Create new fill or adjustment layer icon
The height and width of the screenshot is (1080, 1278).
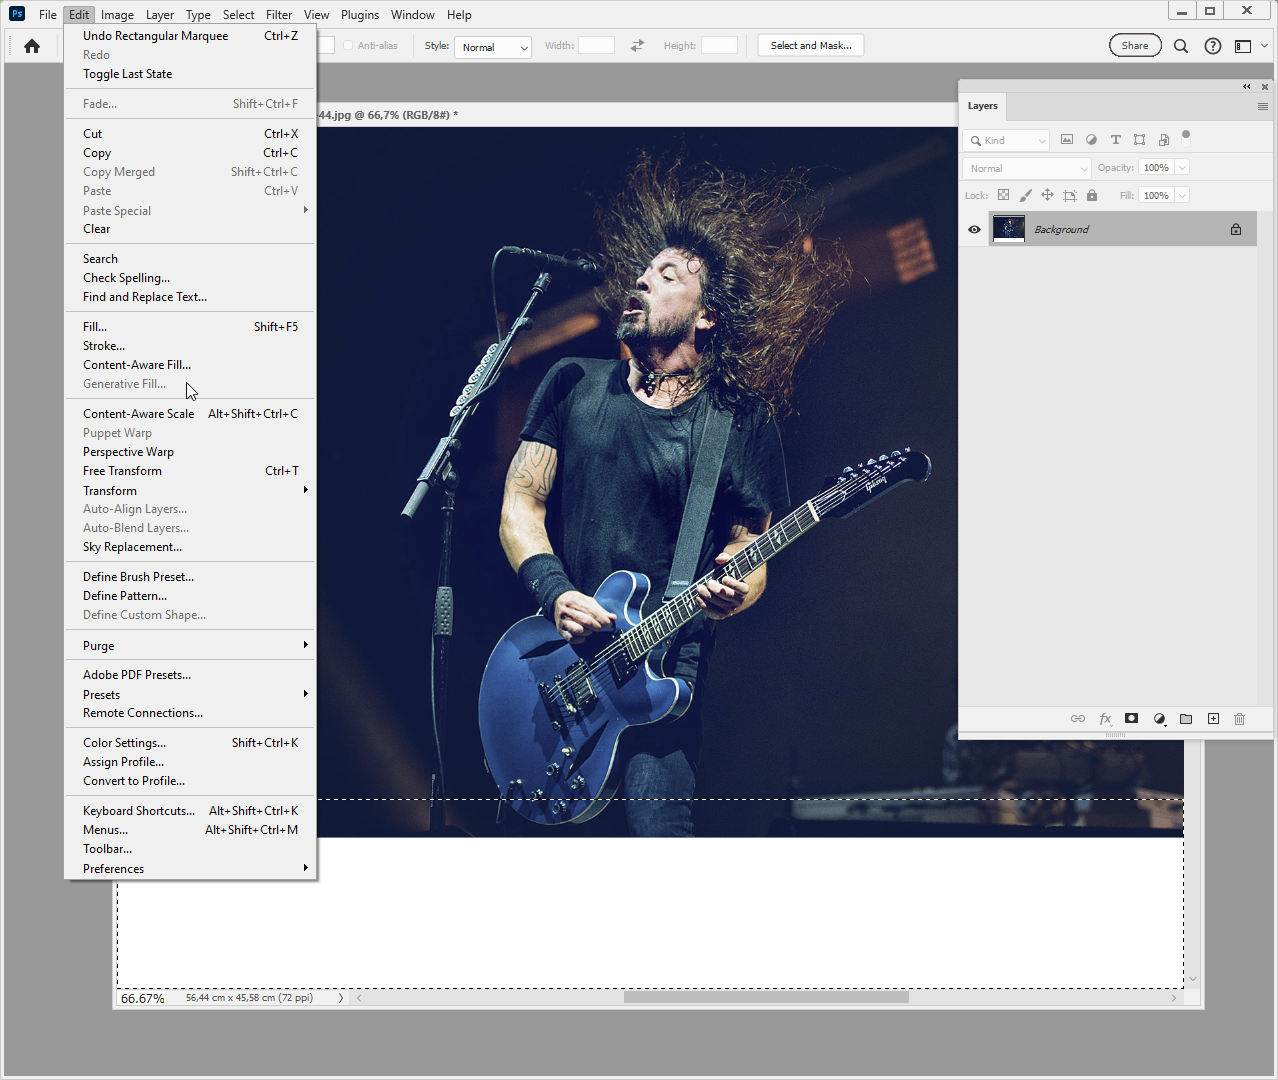pyautogui.click(x=1159, y=719)
